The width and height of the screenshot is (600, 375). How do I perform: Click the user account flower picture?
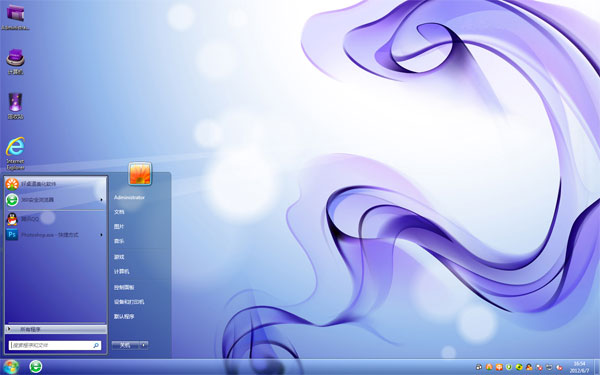pyautogui.click(x=140, y=173)
